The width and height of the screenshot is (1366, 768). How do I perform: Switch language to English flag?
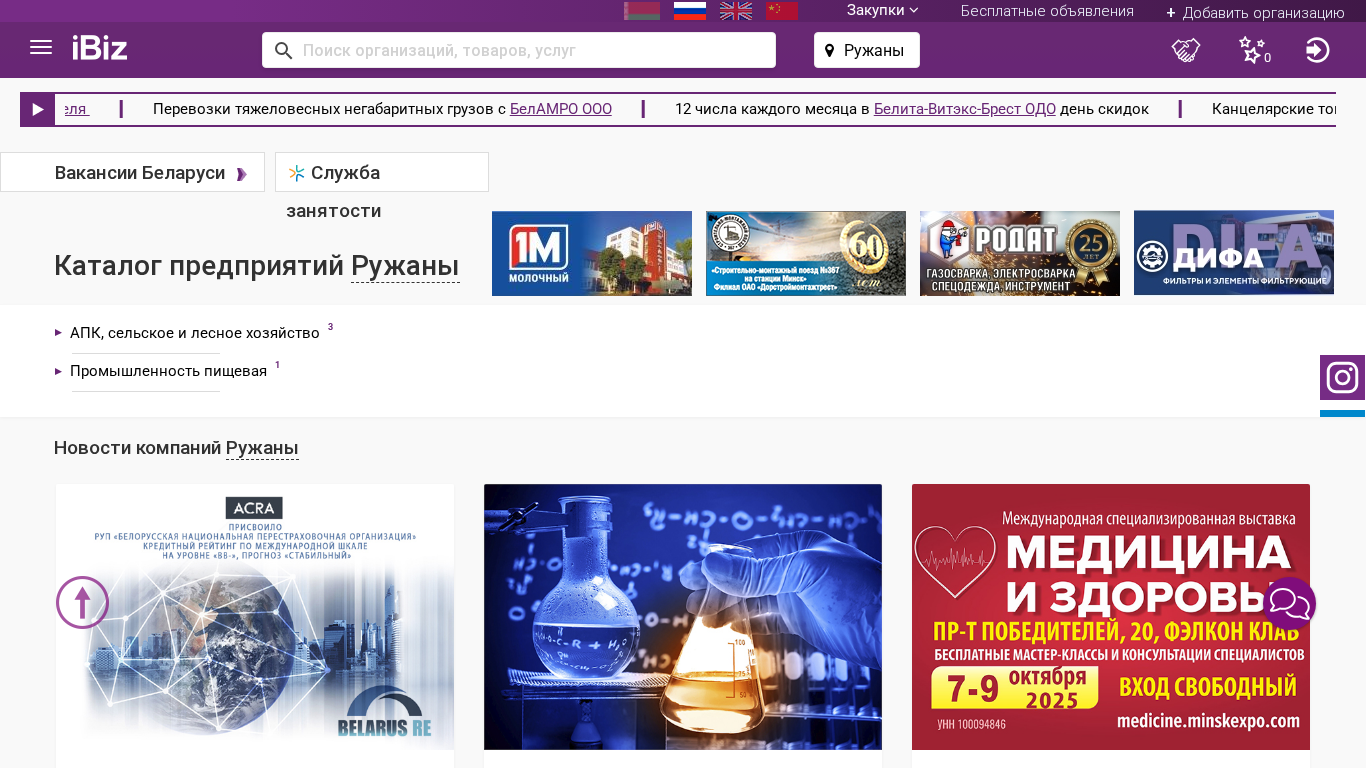click(x=736, y=11)
